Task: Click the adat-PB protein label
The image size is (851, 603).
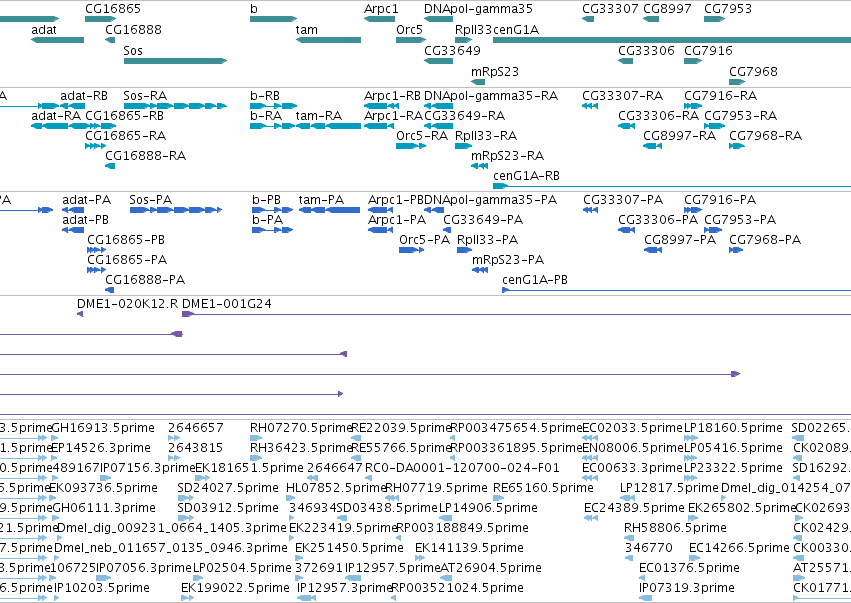Action: click(85, 220)
